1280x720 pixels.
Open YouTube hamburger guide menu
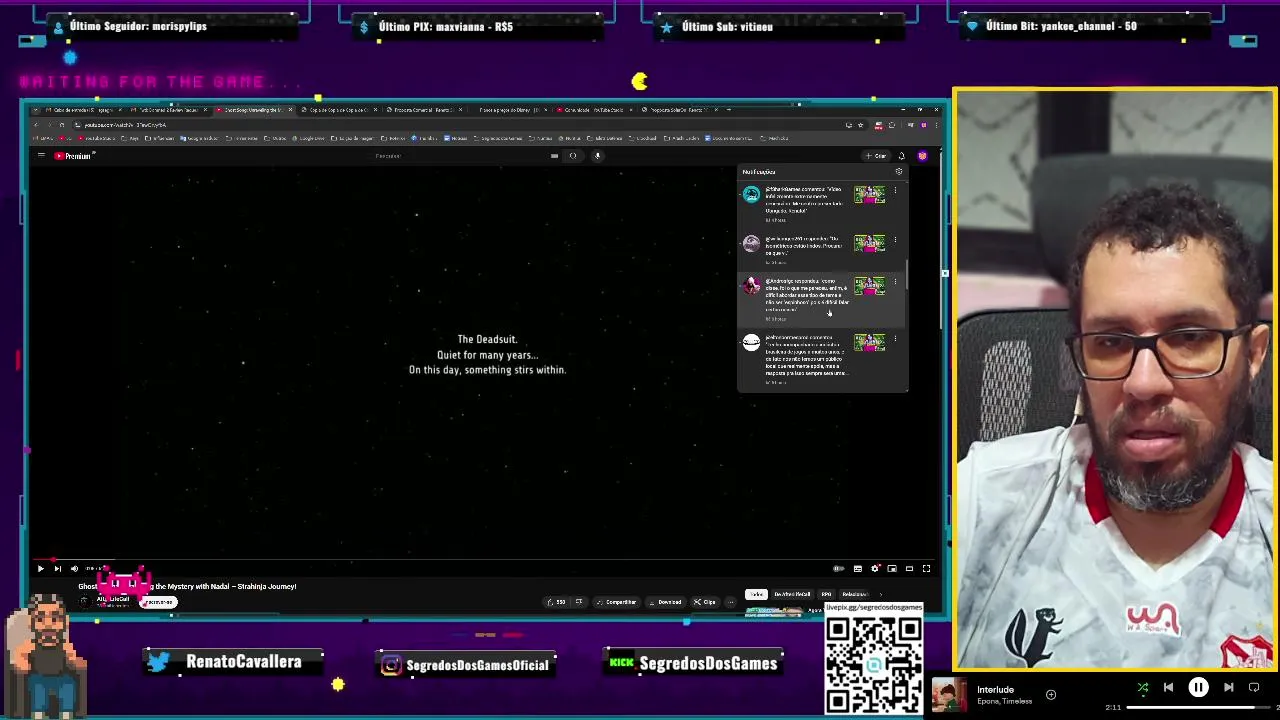(x=41, y=156)
